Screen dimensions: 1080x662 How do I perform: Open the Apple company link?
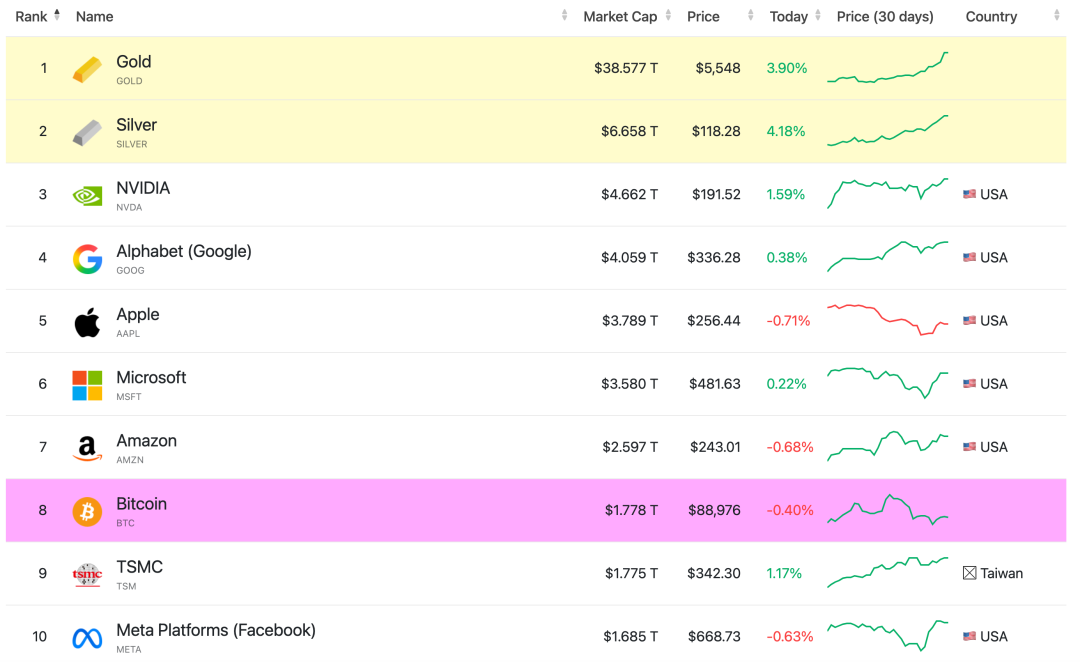[138, 315]
